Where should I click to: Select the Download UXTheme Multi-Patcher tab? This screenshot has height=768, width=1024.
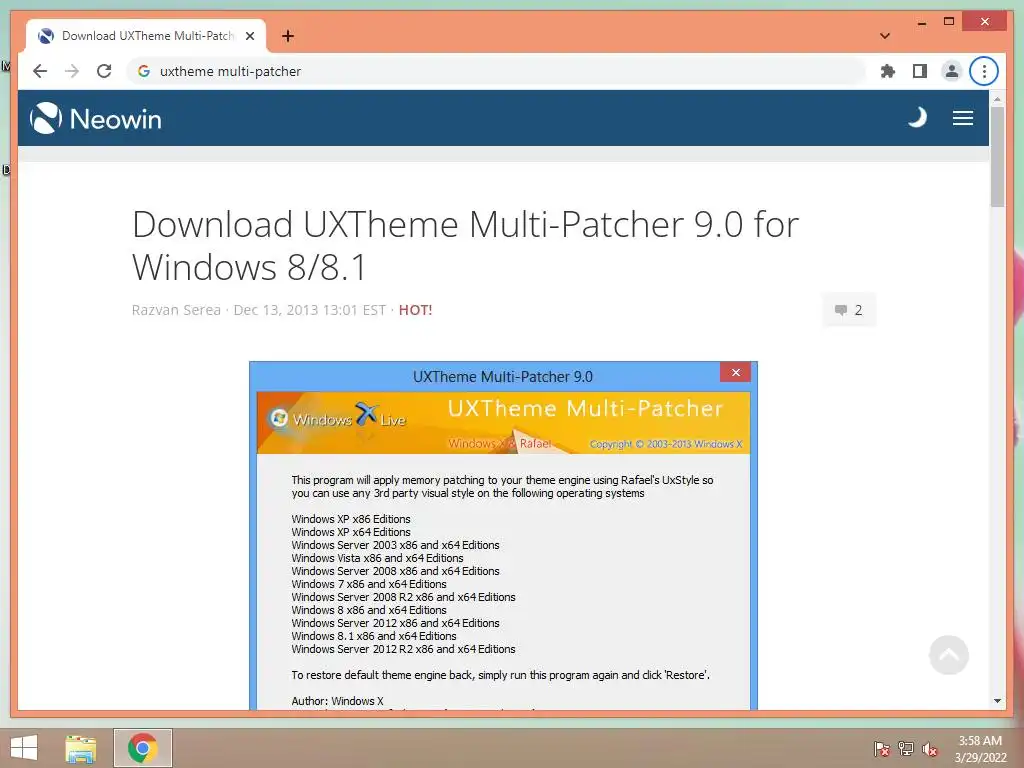coord(146,36)
